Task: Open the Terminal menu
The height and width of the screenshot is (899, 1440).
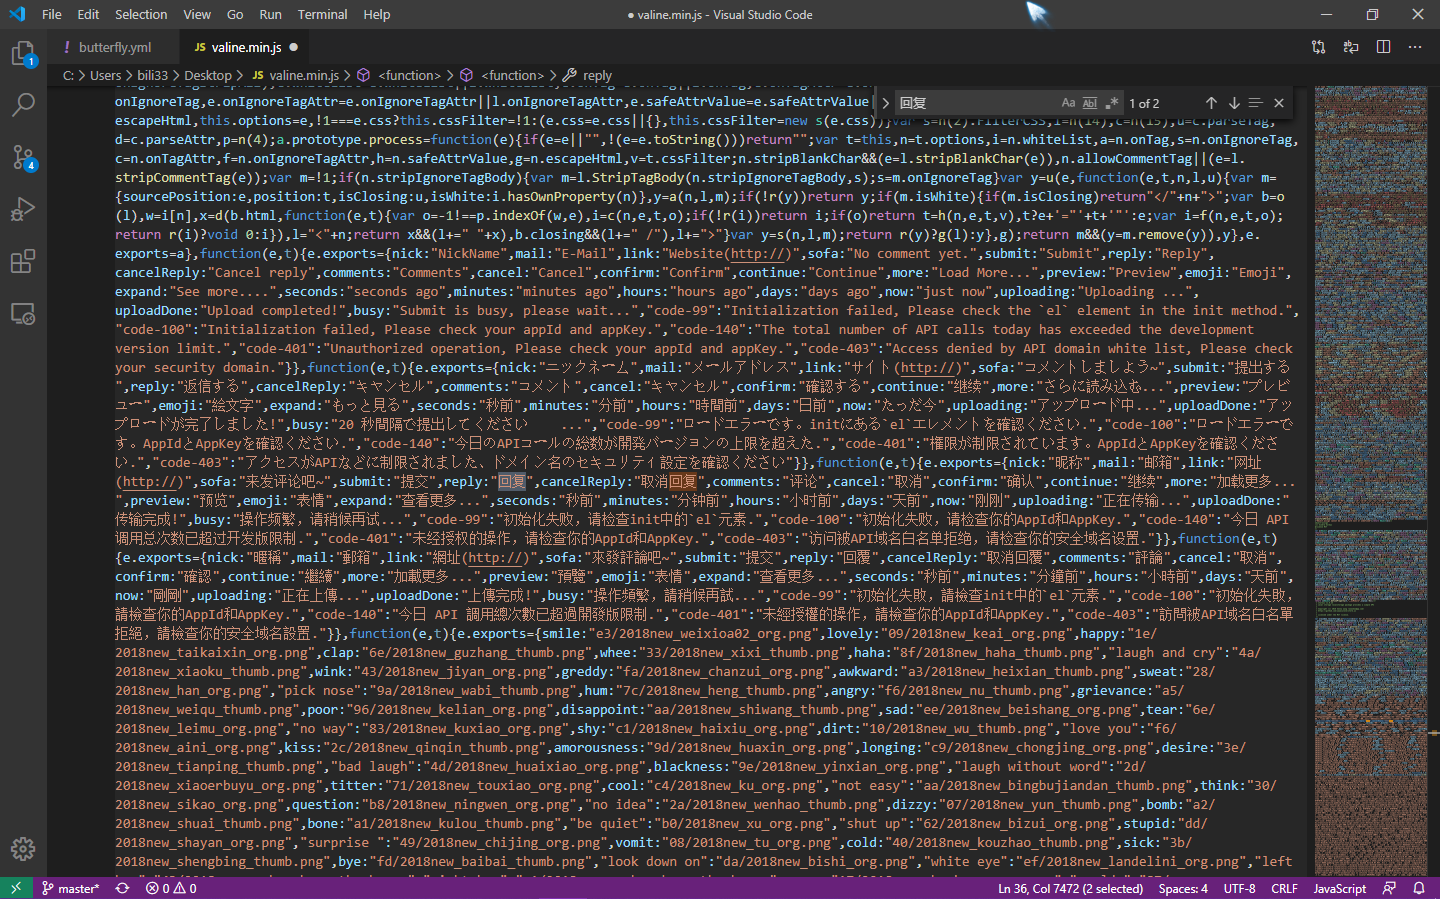Action: [x=322, y=15]
